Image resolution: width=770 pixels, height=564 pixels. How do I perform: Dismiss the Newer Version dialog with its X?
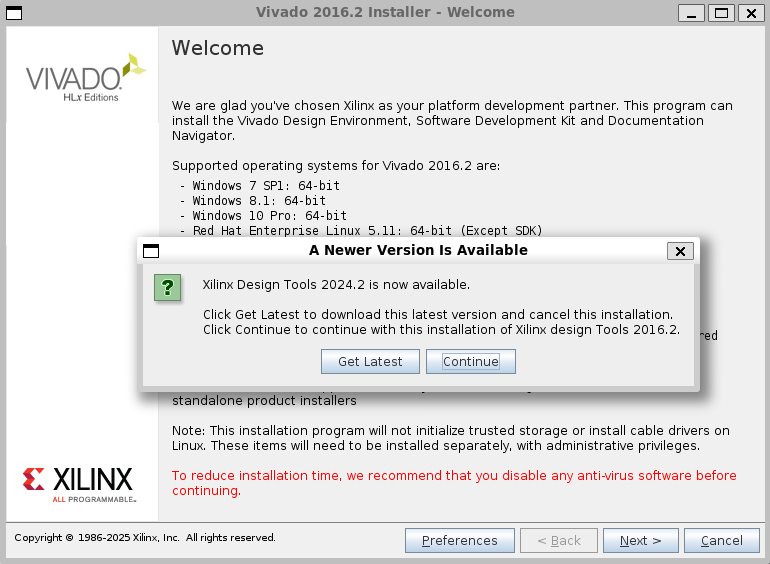[x=680, y=251]
